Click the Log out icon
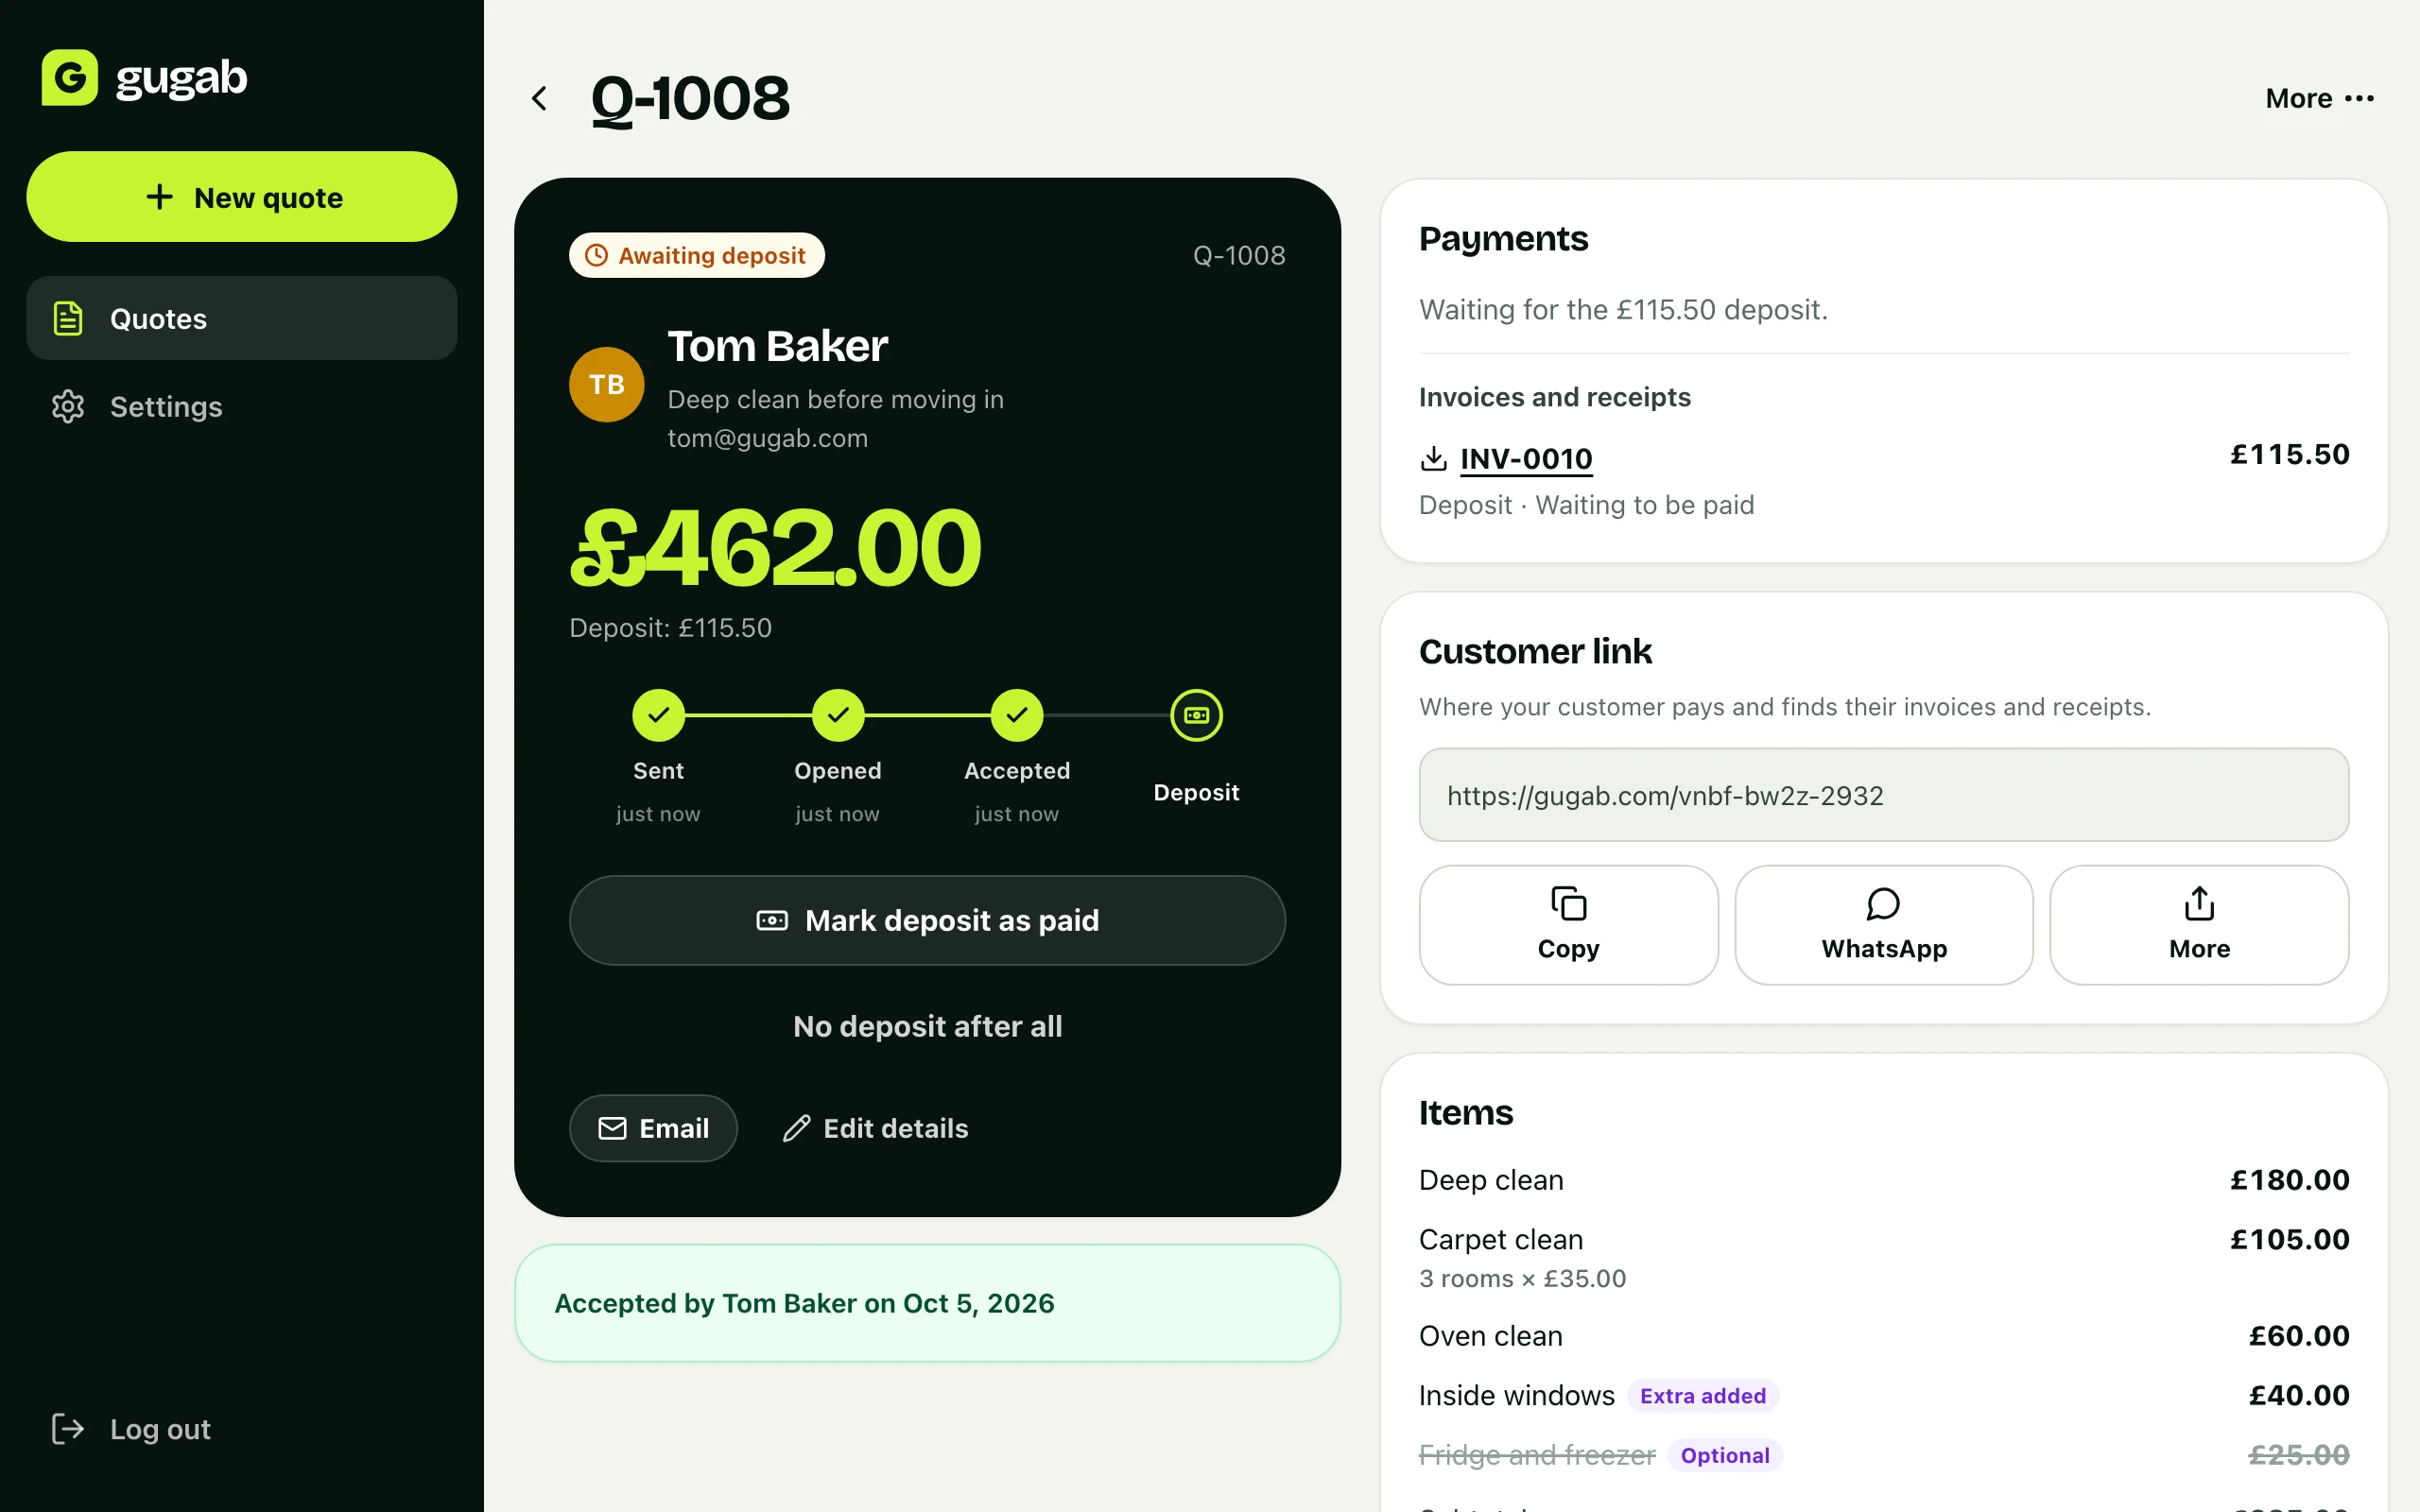This screenshot has width=2420, height=1512. click(x=68, y=1428)
